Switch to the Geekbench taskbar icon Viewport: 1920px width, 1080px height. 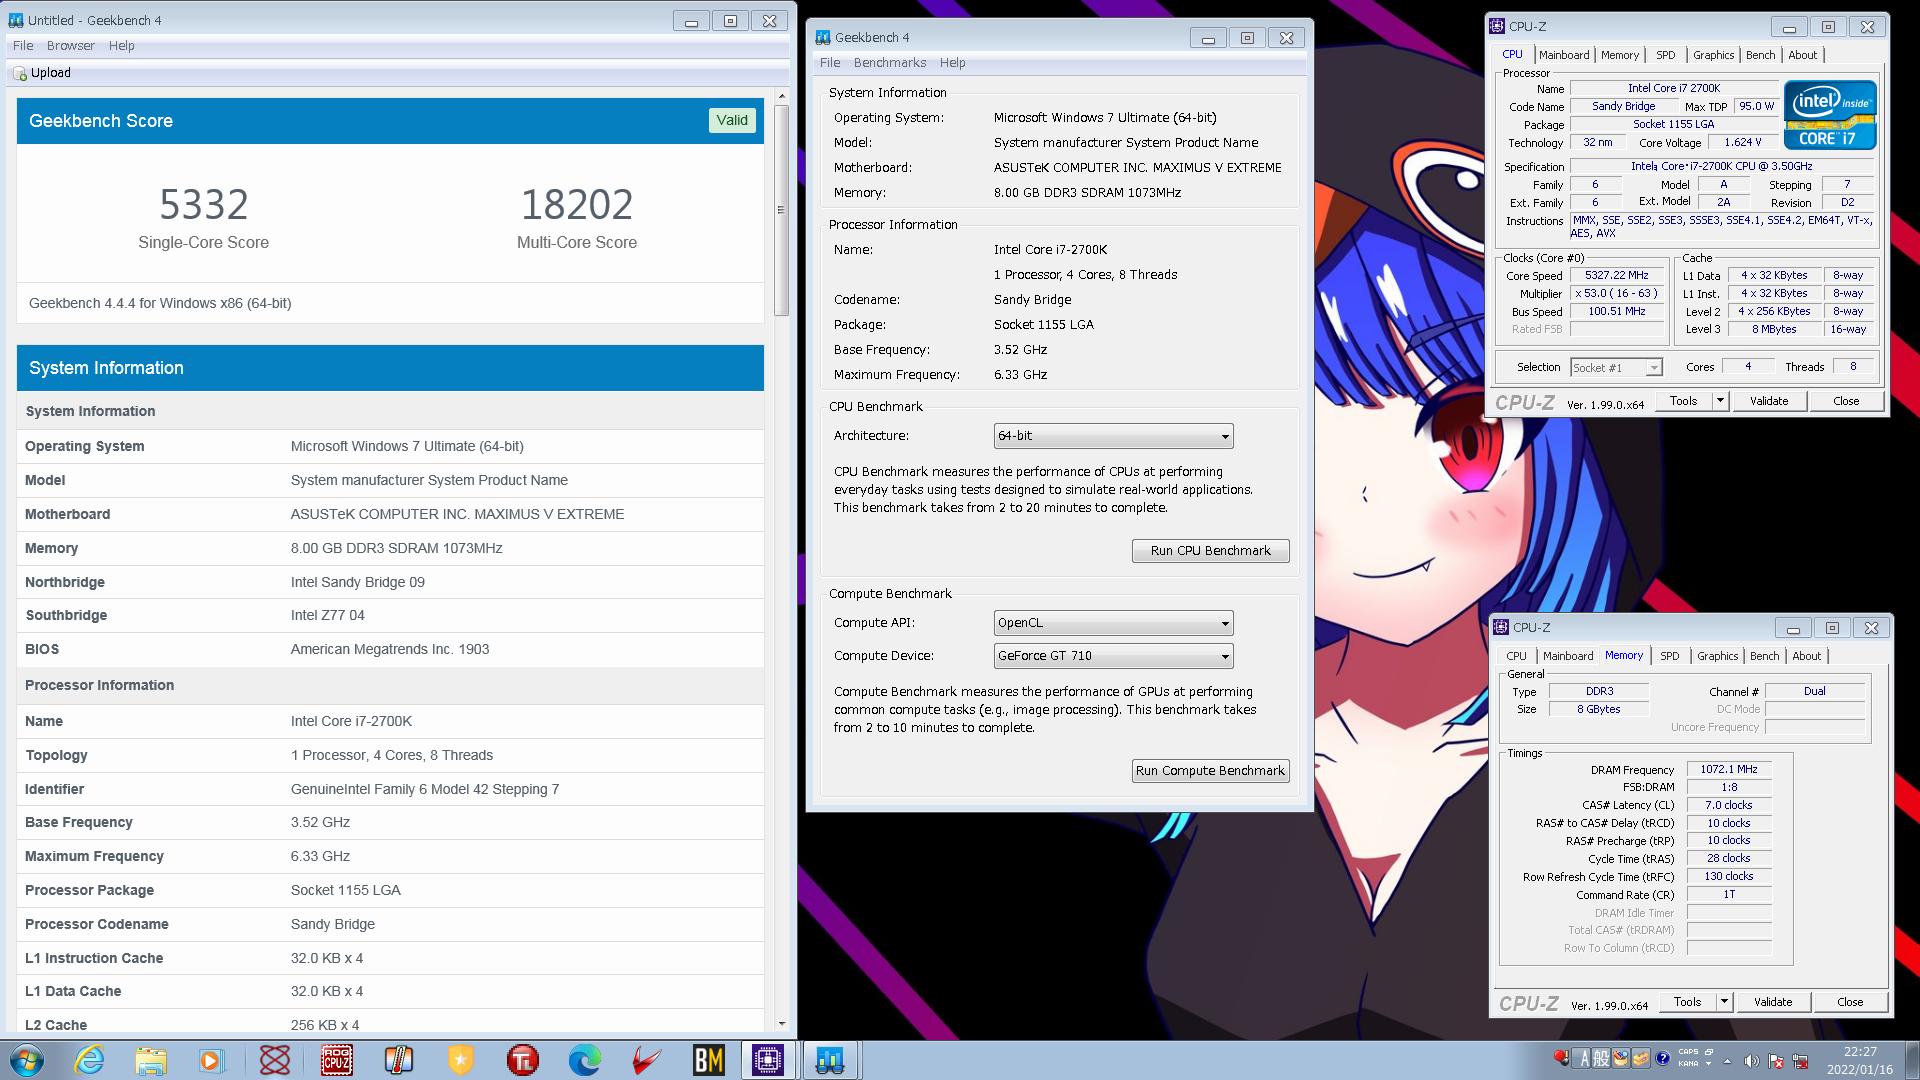tap(830, 1060)
